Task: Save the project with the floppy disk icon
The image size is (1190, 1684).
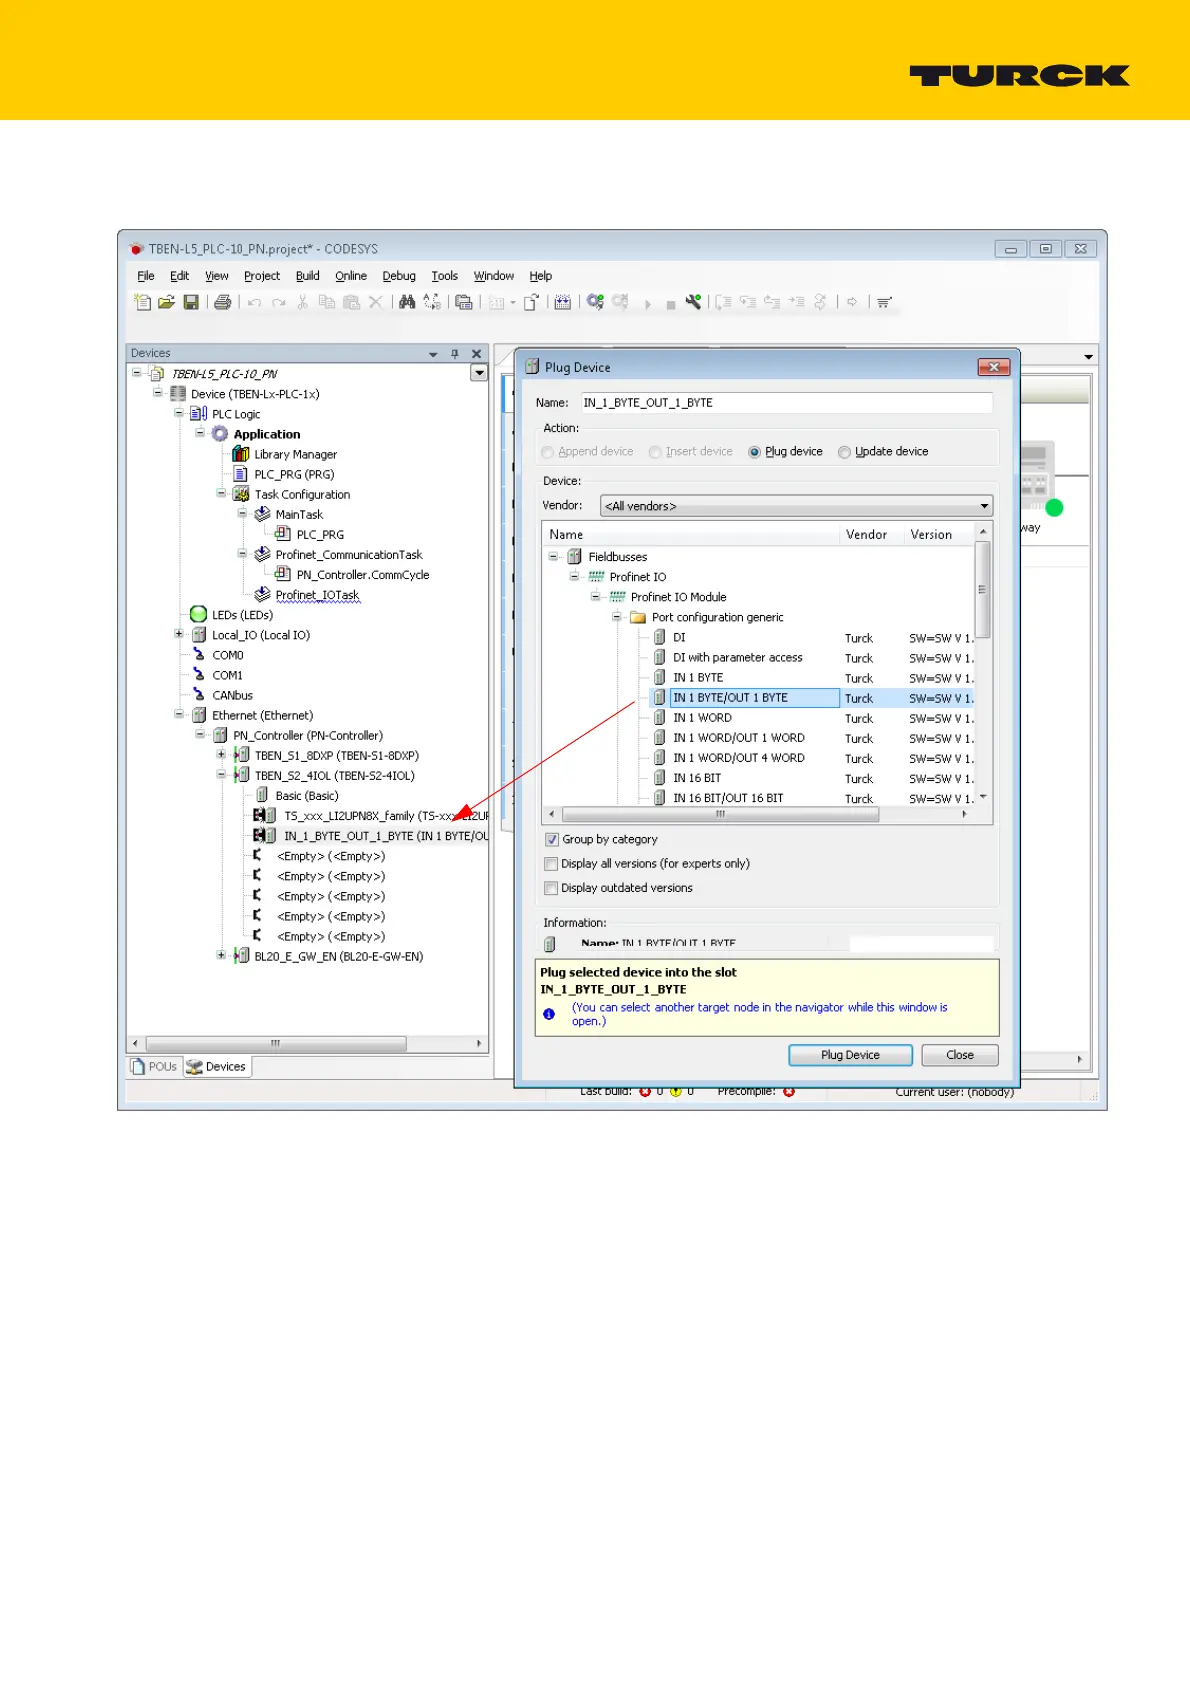Action: [191, 302]
